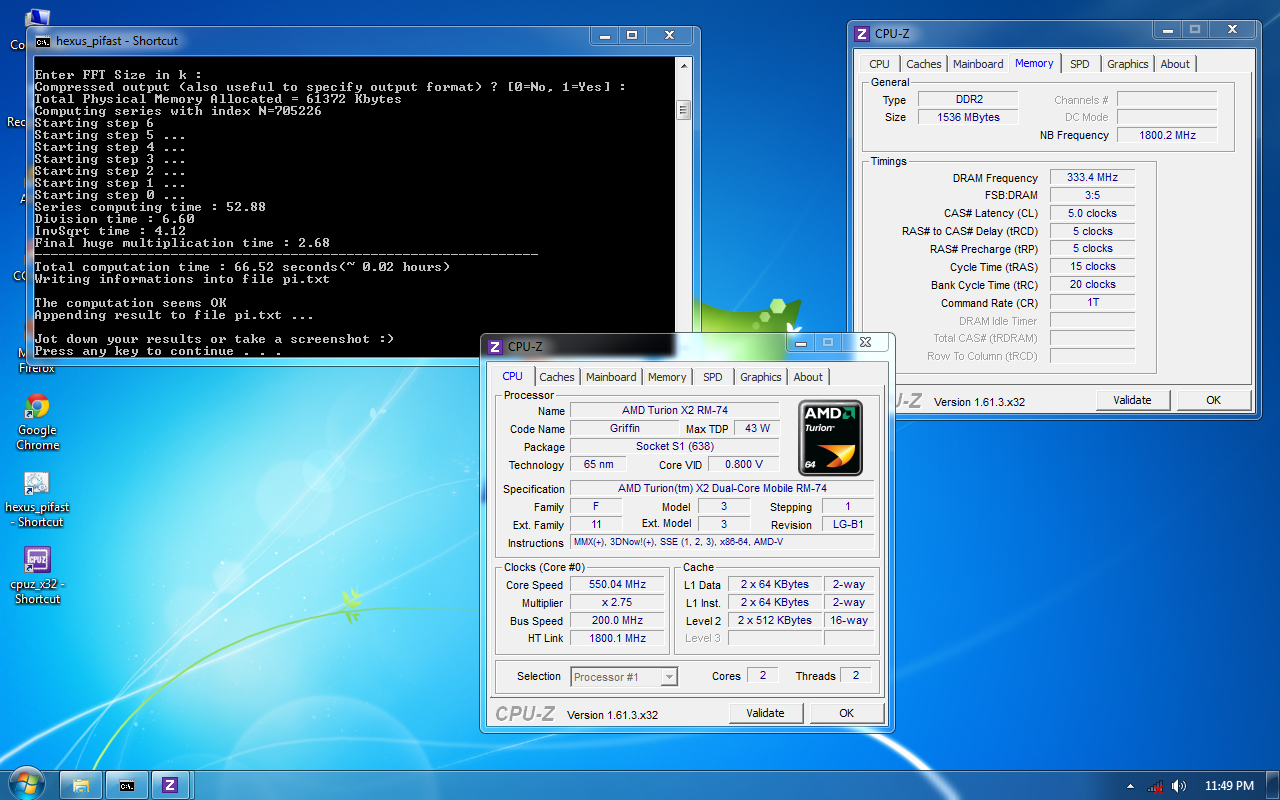Image resolution: width=1280 pixels, height=800 pixels.
Task: Click the Bus Speed 200.0 MHz value
Action: (617, 621)
